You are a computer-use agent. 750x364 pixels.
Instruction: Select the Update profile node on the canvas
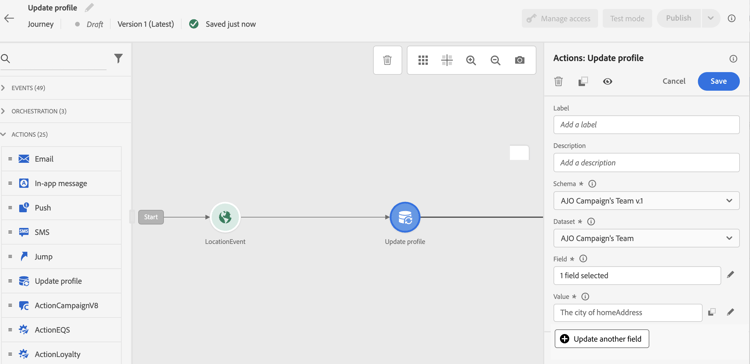(x=405, y=217)
